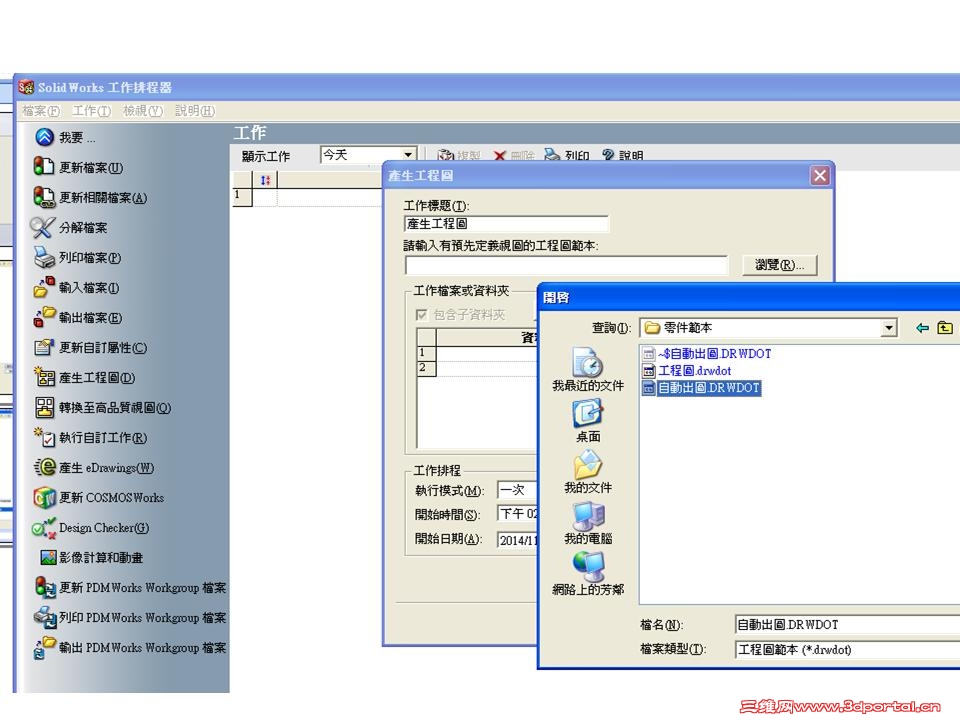
Task: Launch the 產生工程圖(D) task icon
Action: coord(44,377)
